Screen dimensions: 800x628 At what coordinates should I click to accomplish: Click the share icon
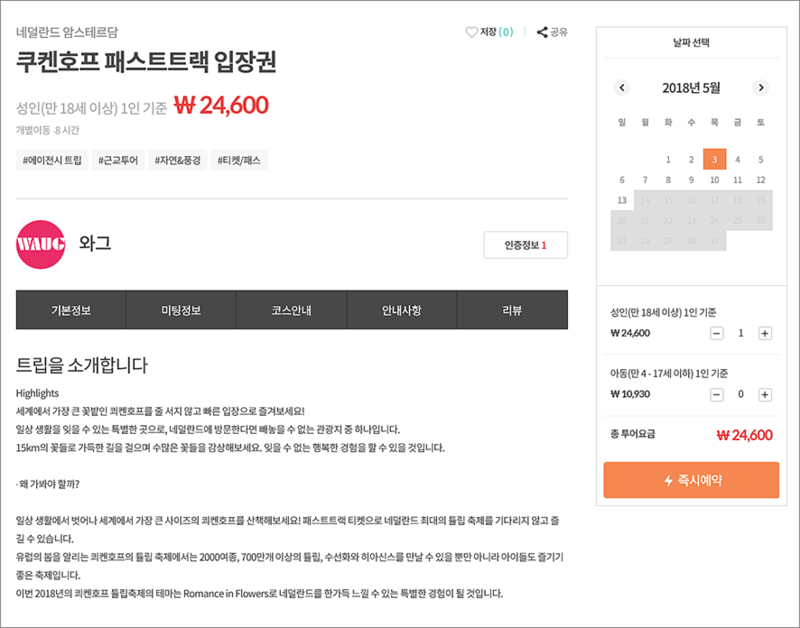coord(542,32)
